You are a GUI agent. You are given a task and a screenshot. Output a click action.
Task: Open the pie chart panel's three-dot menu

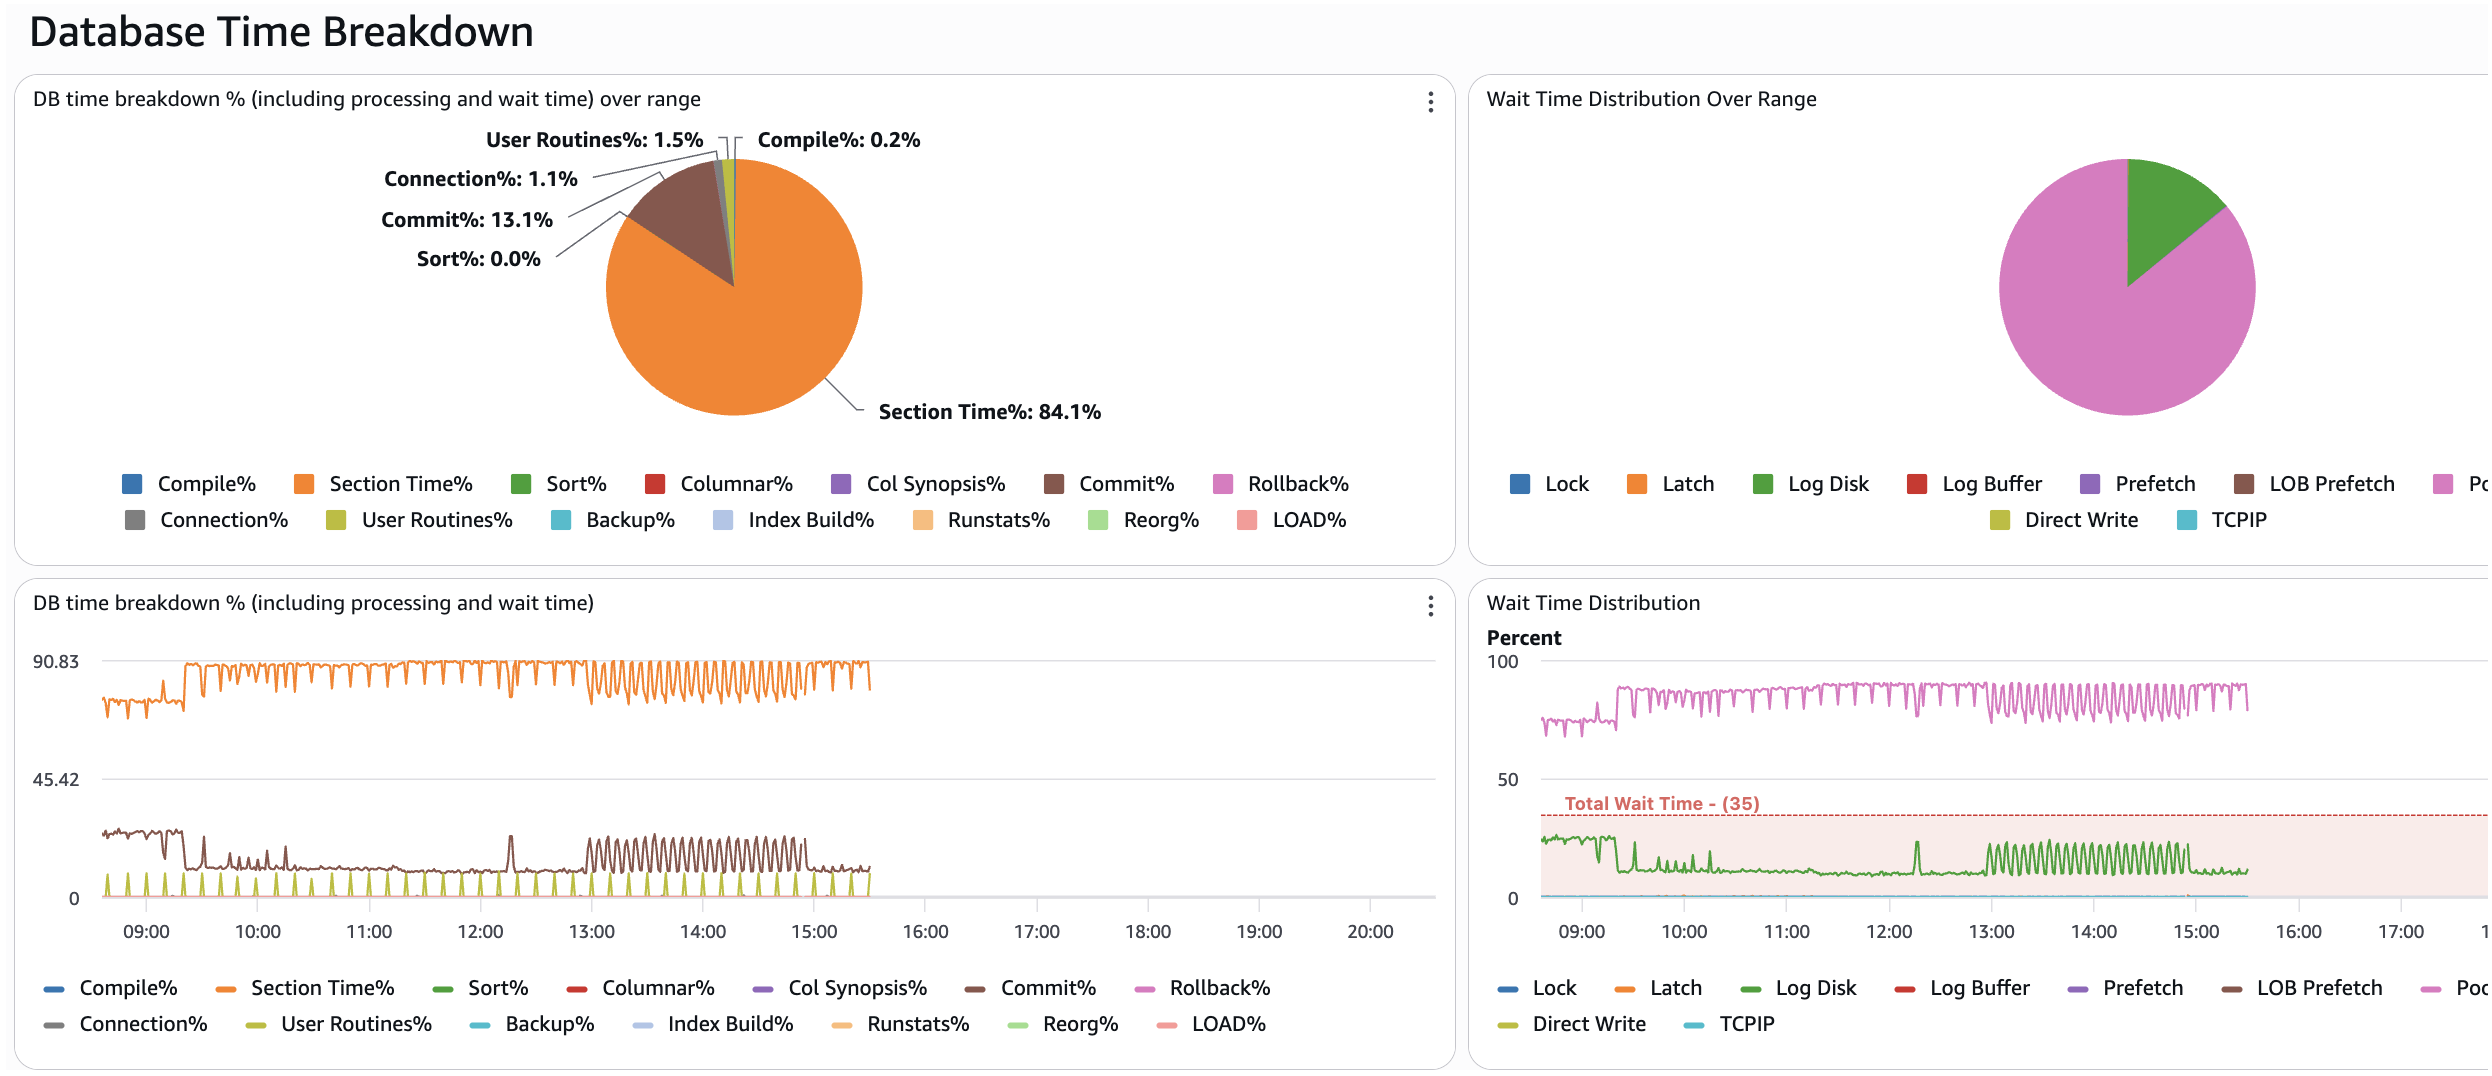pyautogui.click(x=1430, y=102)
